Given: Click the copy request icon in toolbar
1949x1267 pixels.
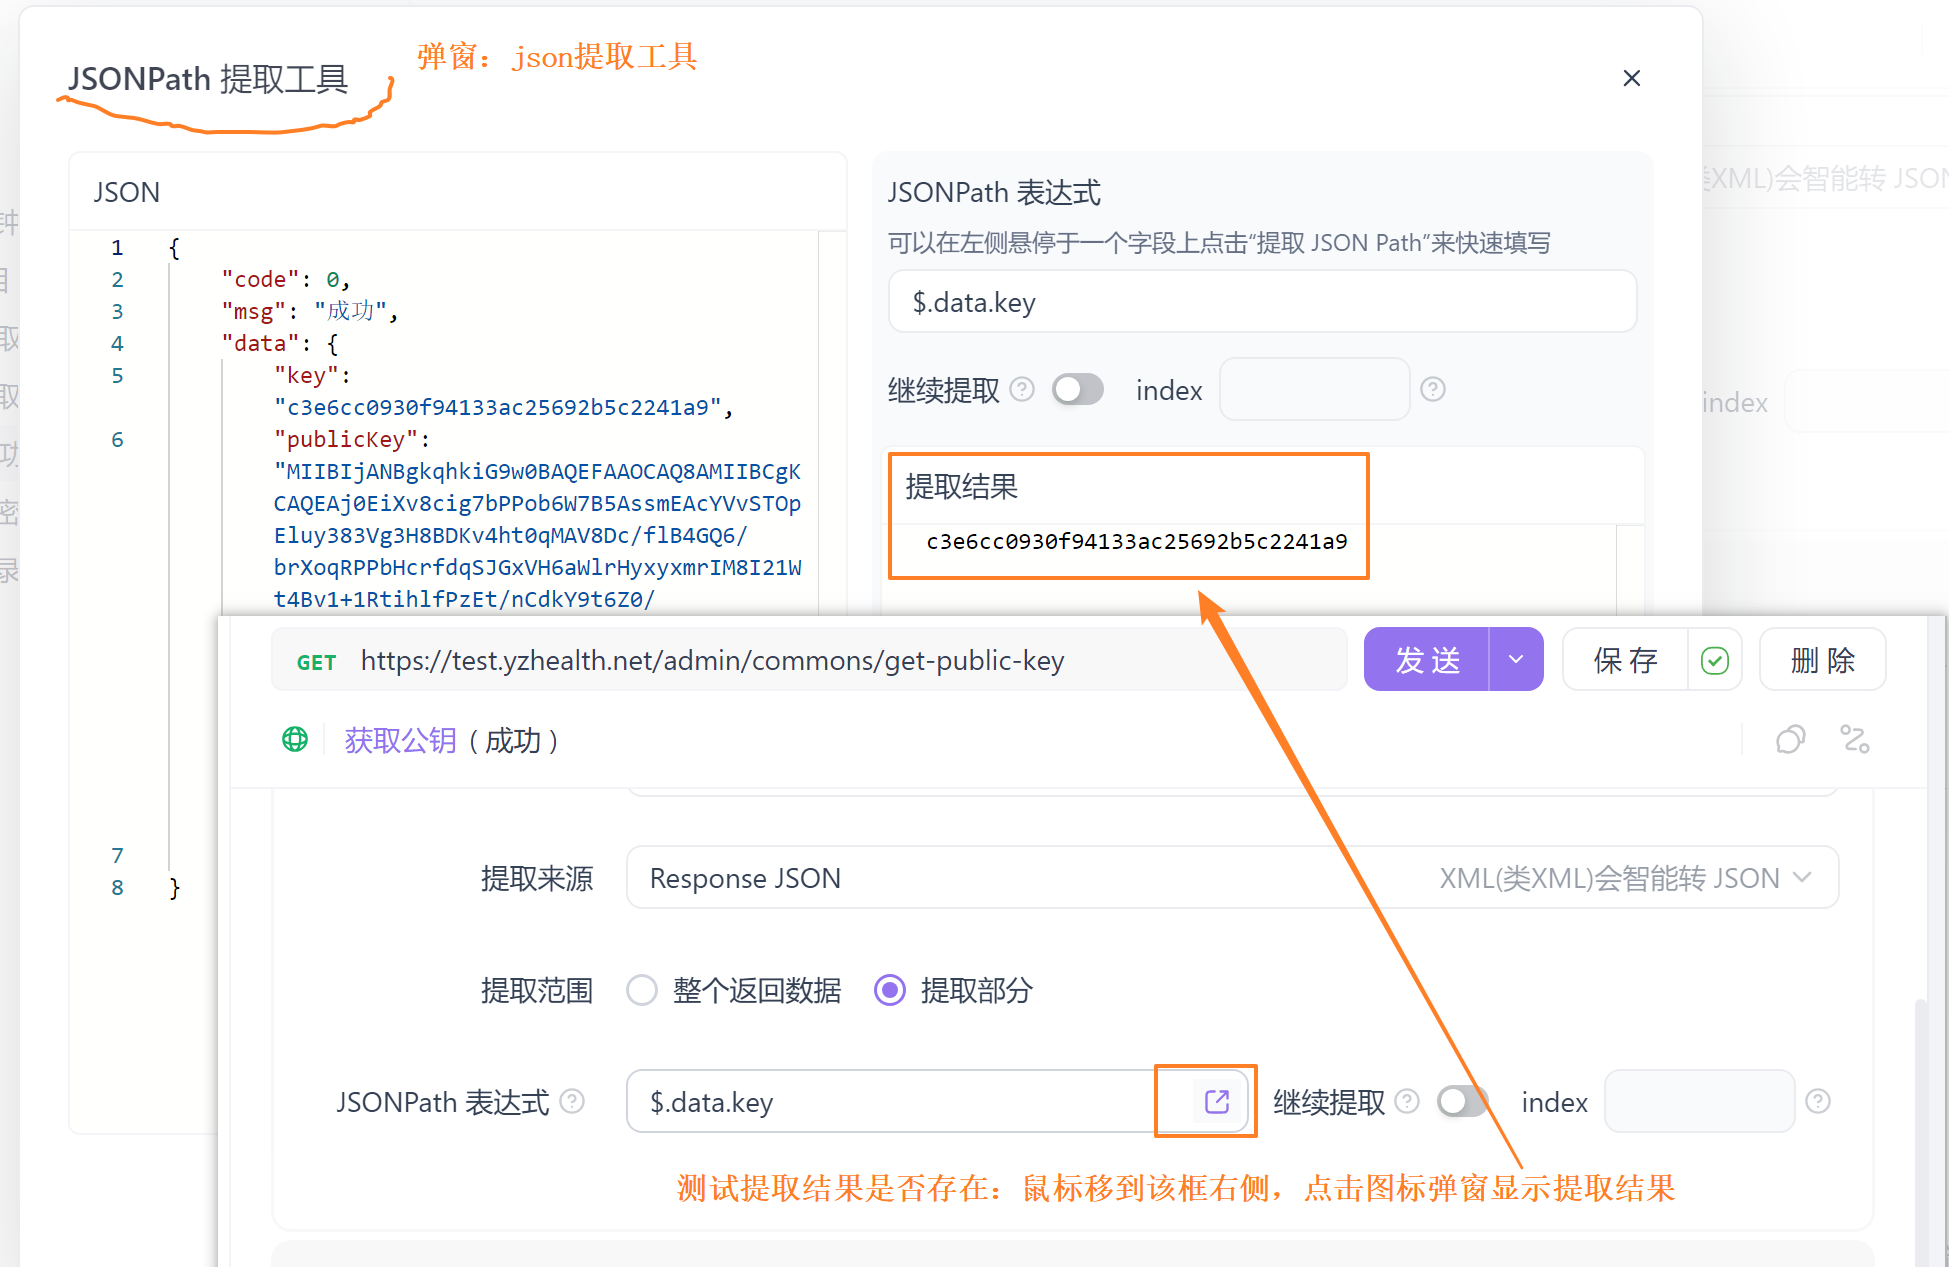Looking at the screenshot, I should [x=1790, y=739].
